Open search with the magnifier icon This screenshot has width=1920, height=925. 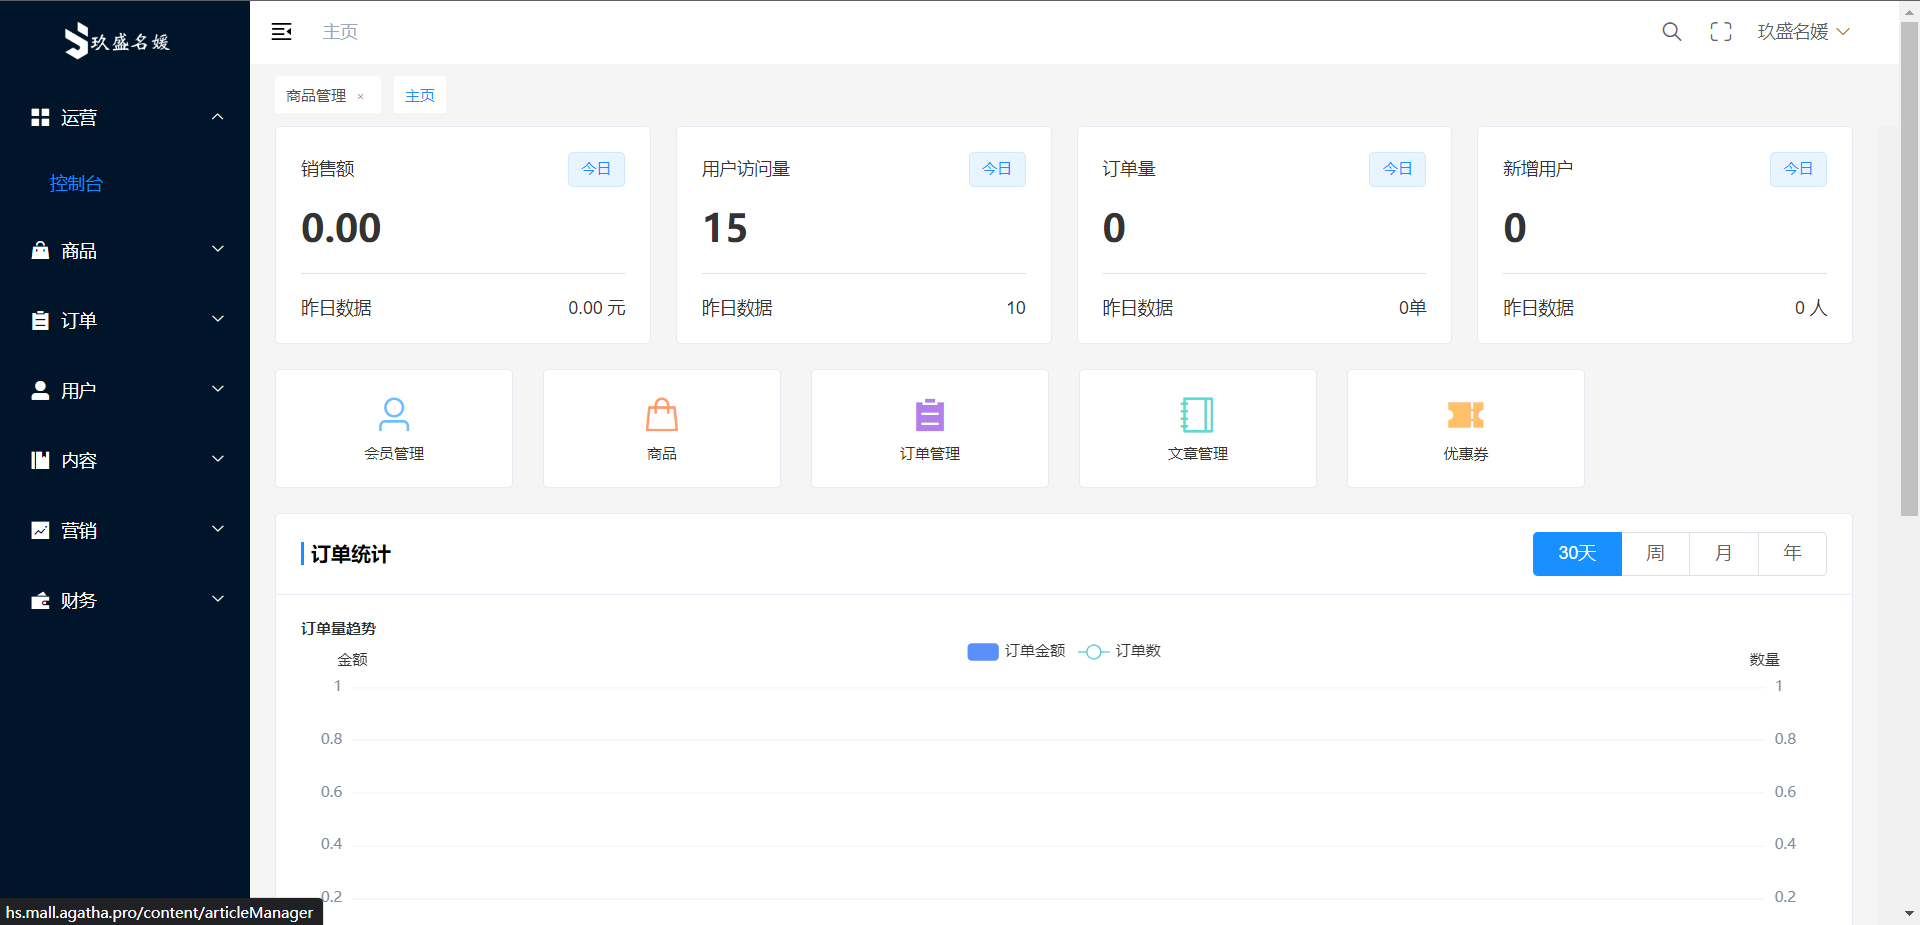(x=1671, y=32)
